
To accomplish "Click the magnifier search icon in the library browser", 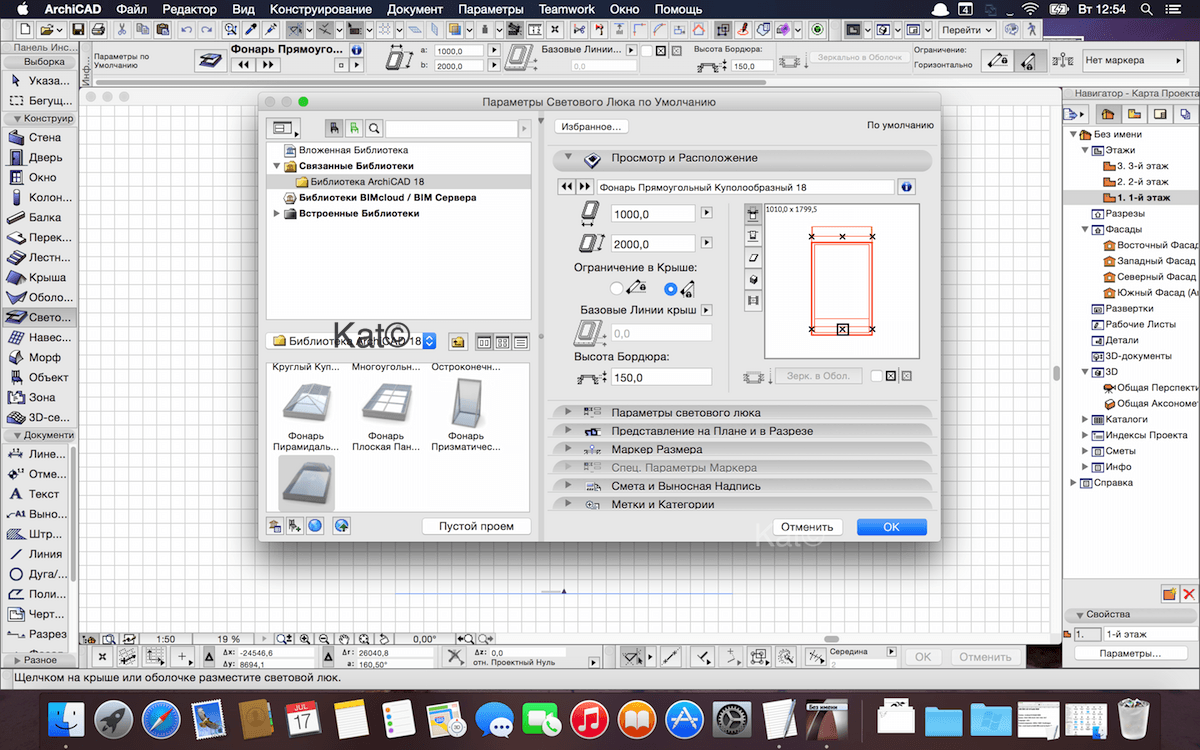I will pyautogui.click(x=373, y=129).
